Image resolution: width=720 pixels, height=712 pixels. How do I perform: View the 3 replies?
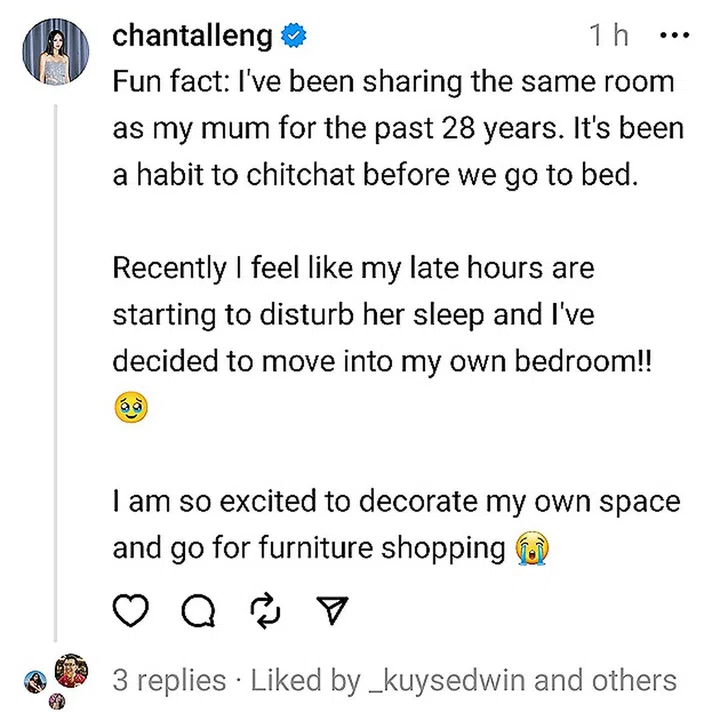coord(169,681)
